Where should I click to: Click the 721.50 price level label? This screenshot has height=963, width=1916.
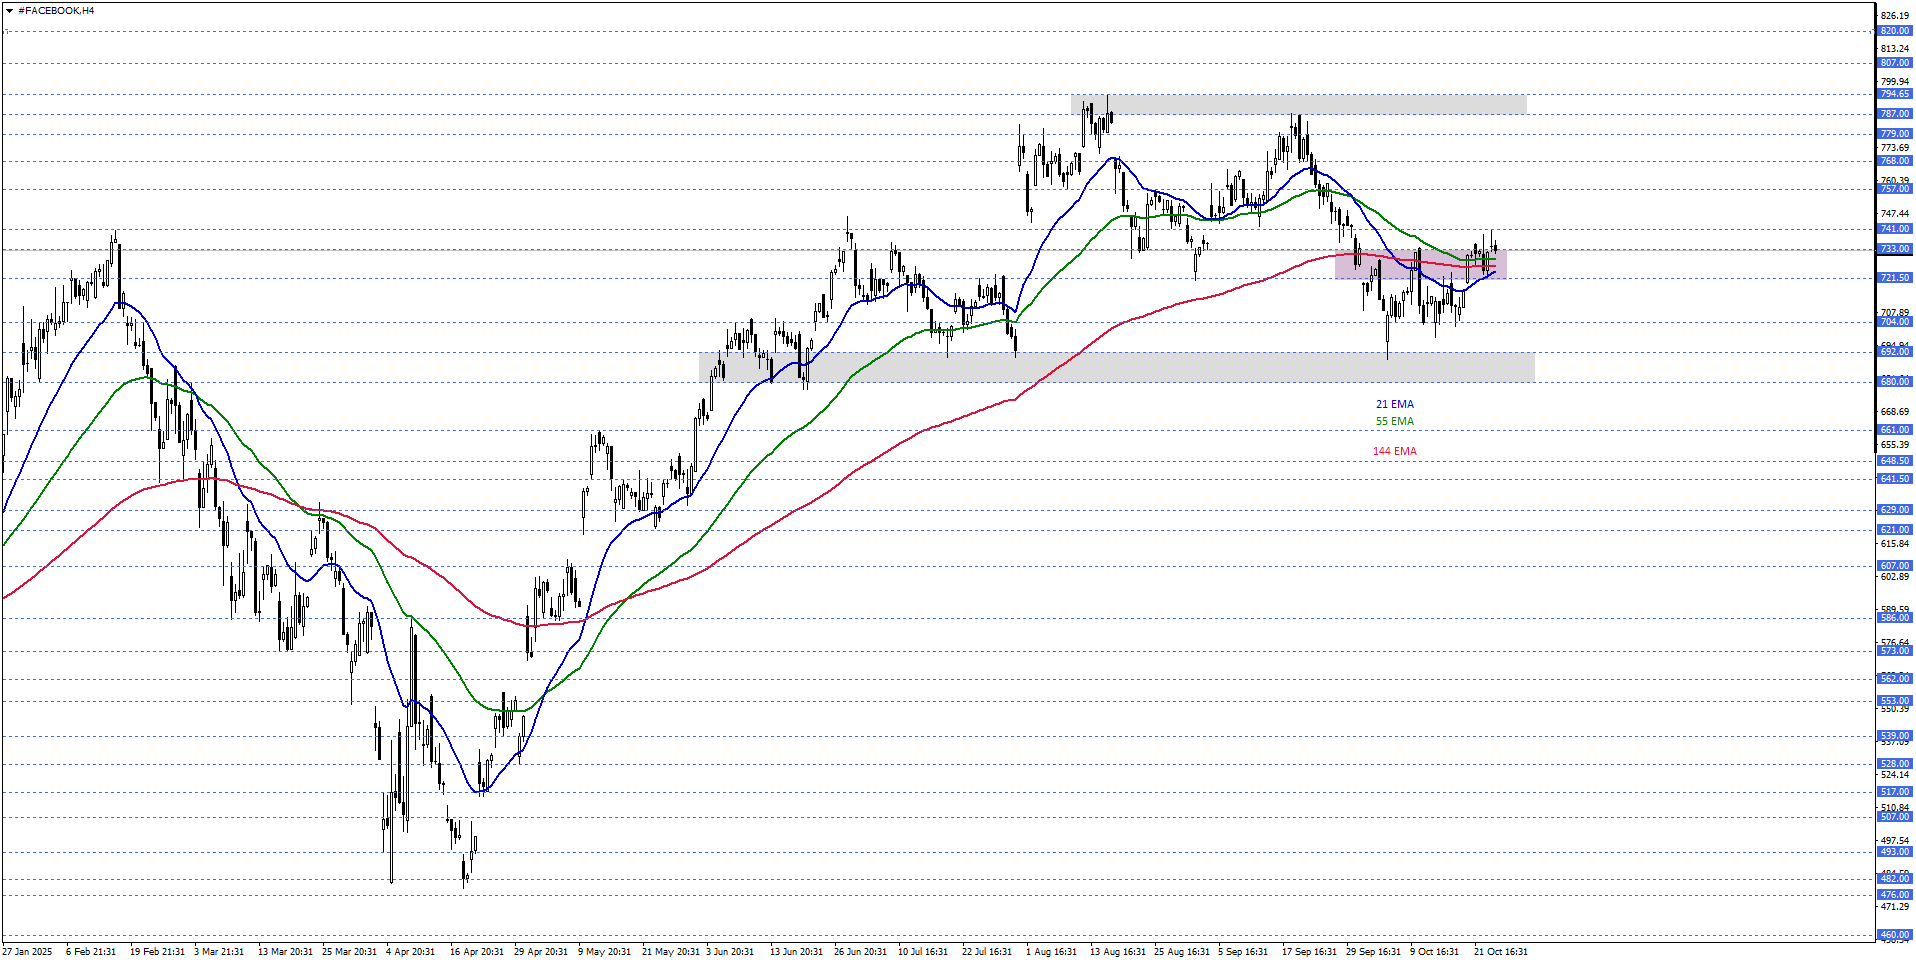[x=1894, y=278]
